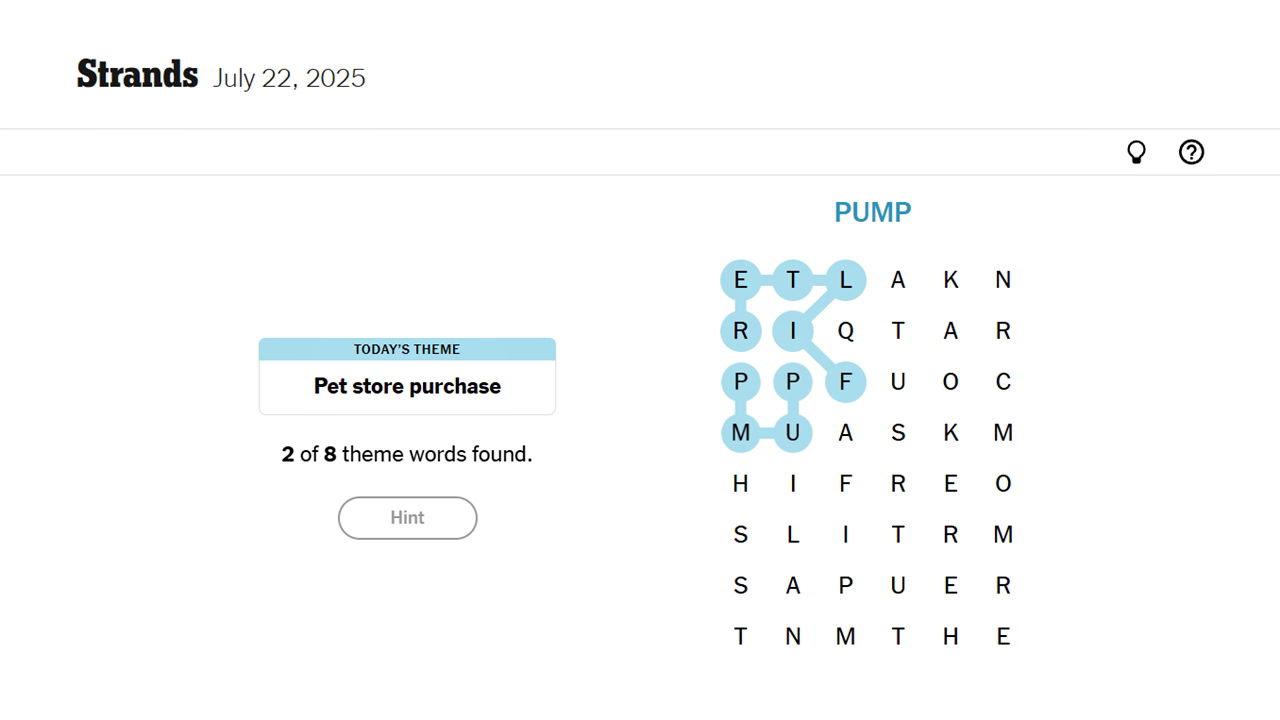Click the letter M in the bottom row
The width and height of the screenshot is (1280, 720).
coord(845,636)
